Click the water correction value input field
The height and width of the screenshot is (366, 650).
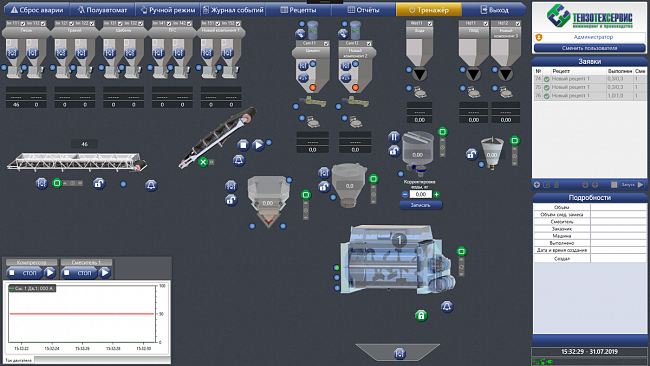[420, 194]
